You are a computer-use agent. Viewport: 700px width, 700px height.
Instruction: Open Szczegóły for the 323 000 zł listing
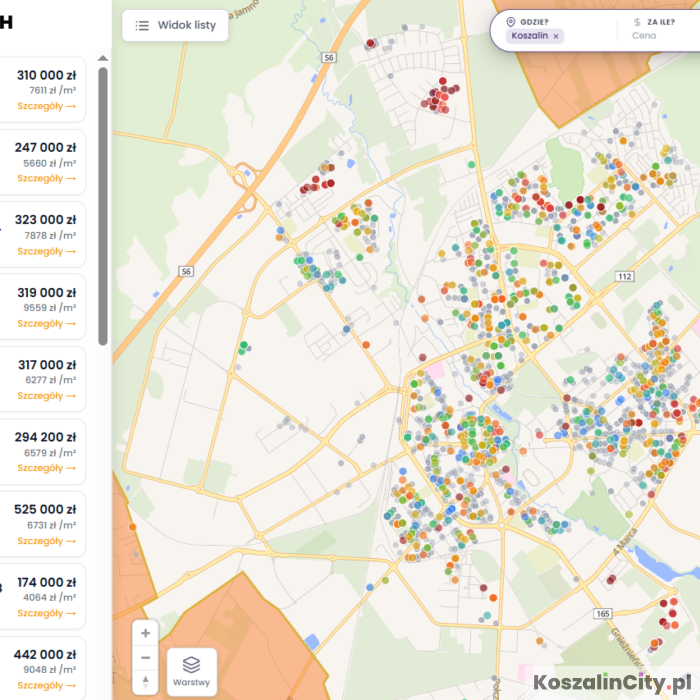pyautogui.click(x=46, y=251)
